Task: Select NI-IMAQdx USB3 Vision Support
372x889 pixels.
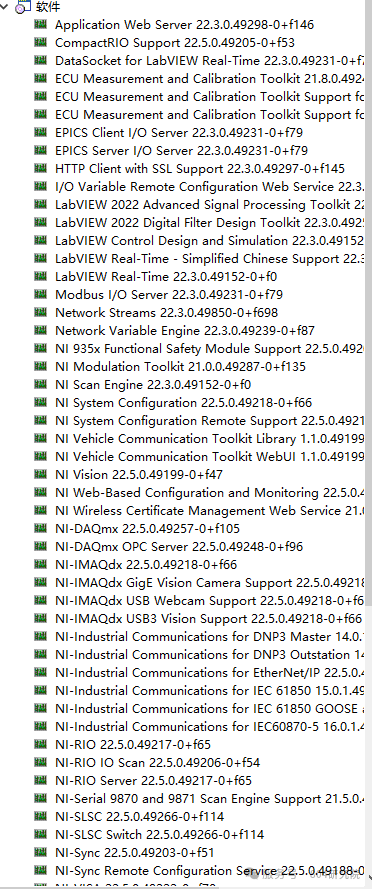Action: [208, 619]
